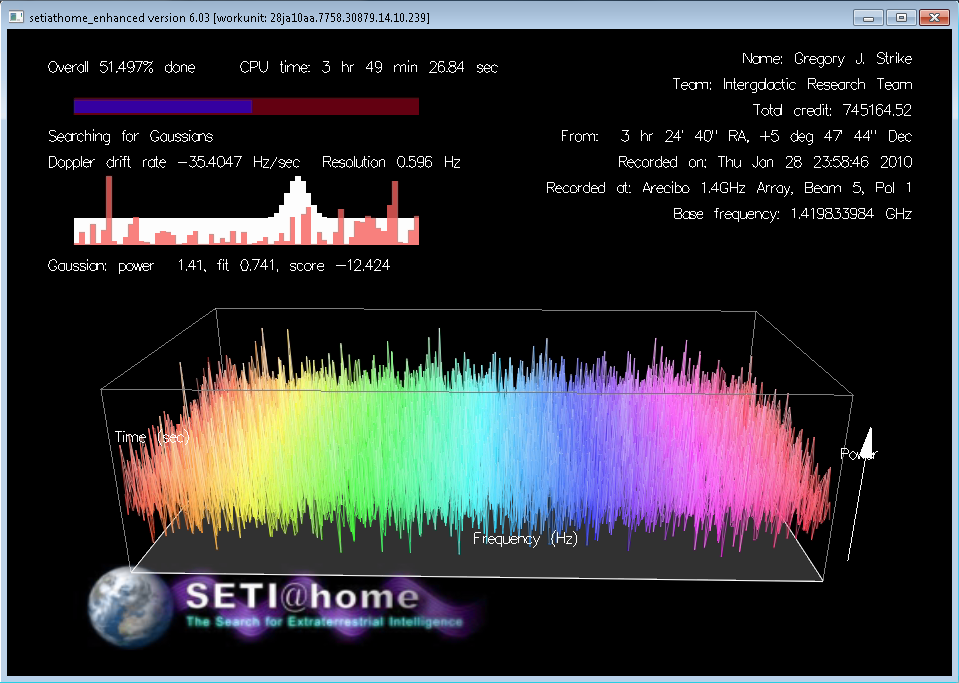The image size is (959, 683).
Task: Click the dark red remaining progress section
Action: [335, 107]
